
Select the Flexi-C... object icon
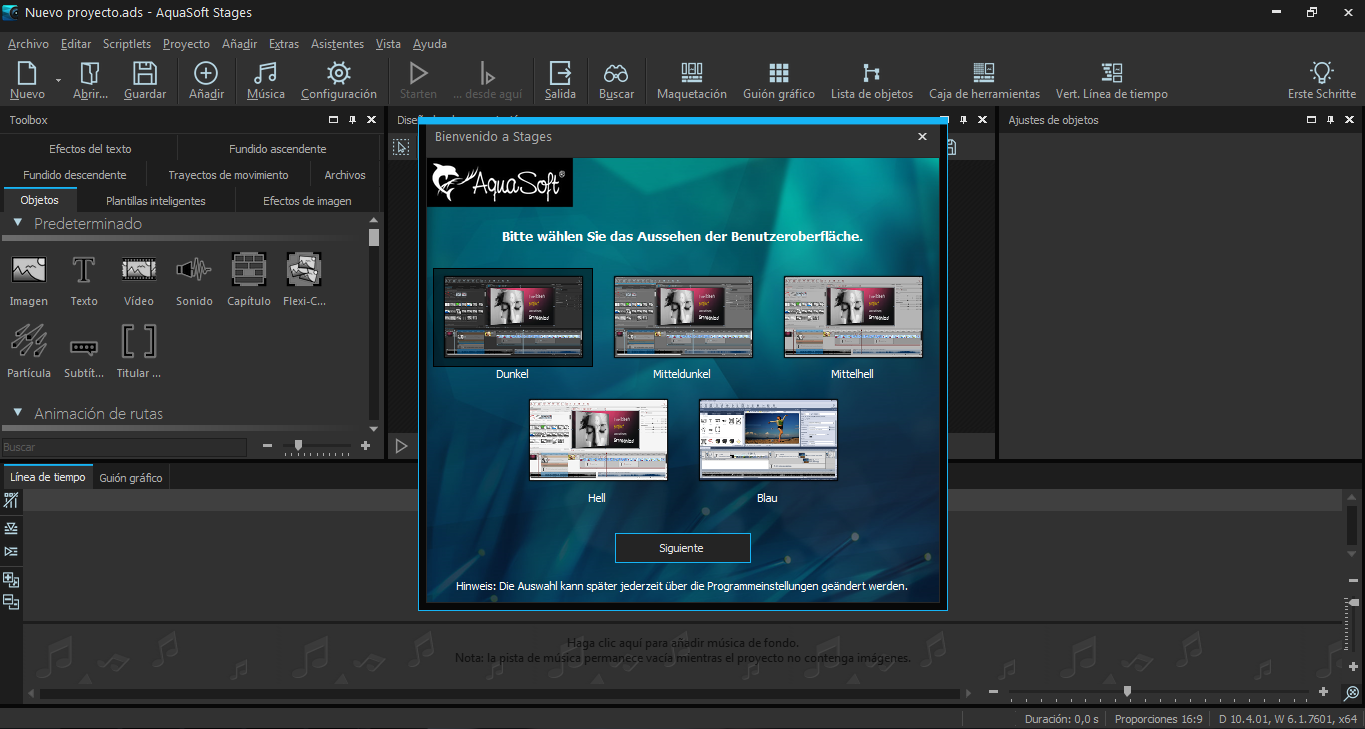[x=304, y=269]
